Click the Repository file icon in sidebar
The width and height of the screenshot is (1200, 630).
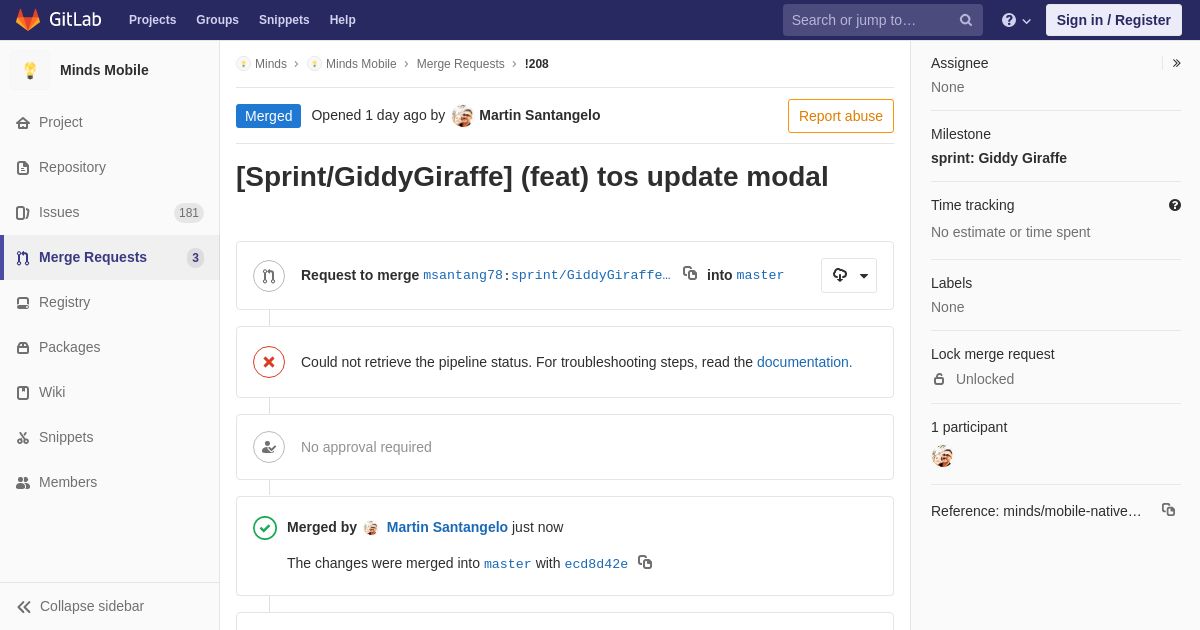tap(23, 168)
